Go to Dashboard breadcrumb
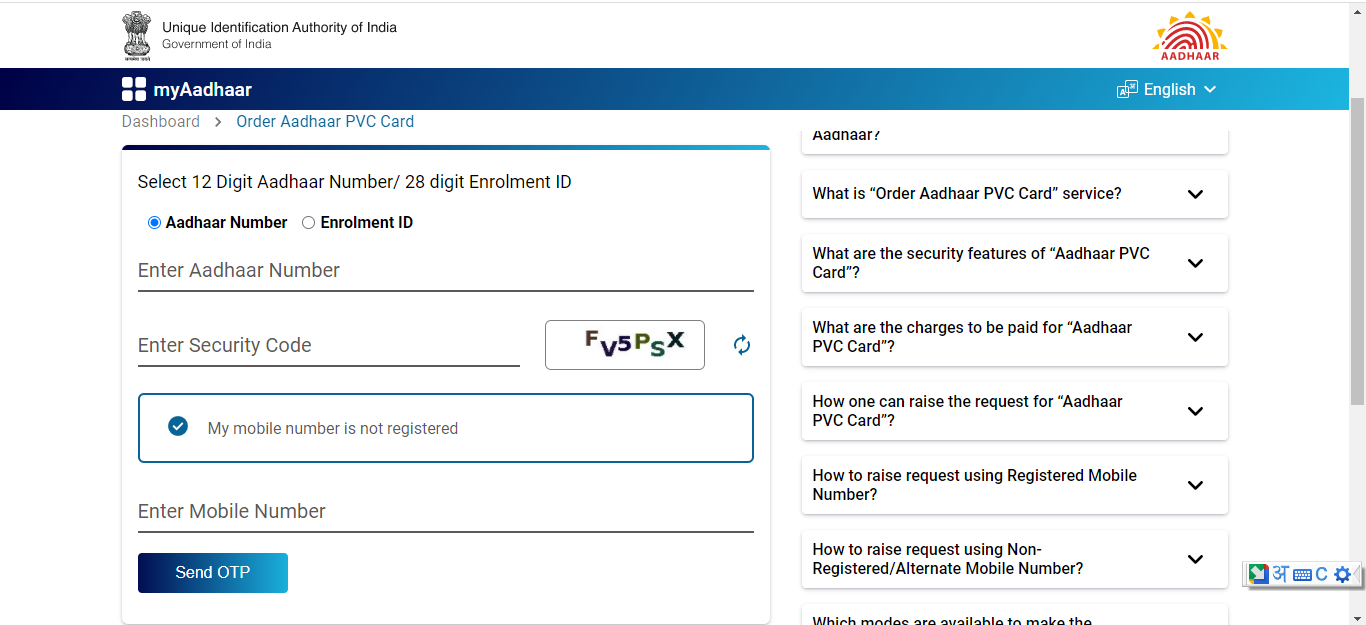This screenshot has width=1366, height=625. click(161, 121)
